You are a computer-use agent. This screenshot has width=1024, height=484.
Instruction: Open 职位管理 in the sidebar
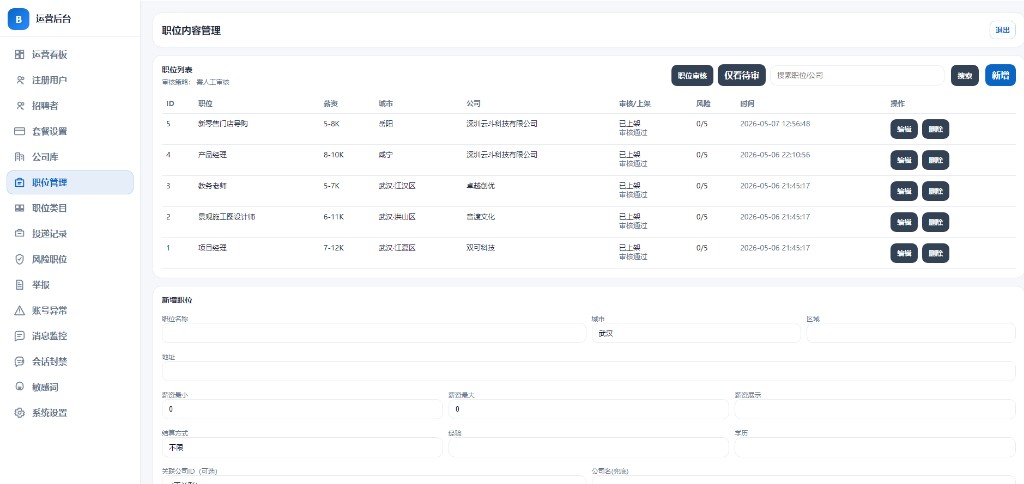[70, 182]
